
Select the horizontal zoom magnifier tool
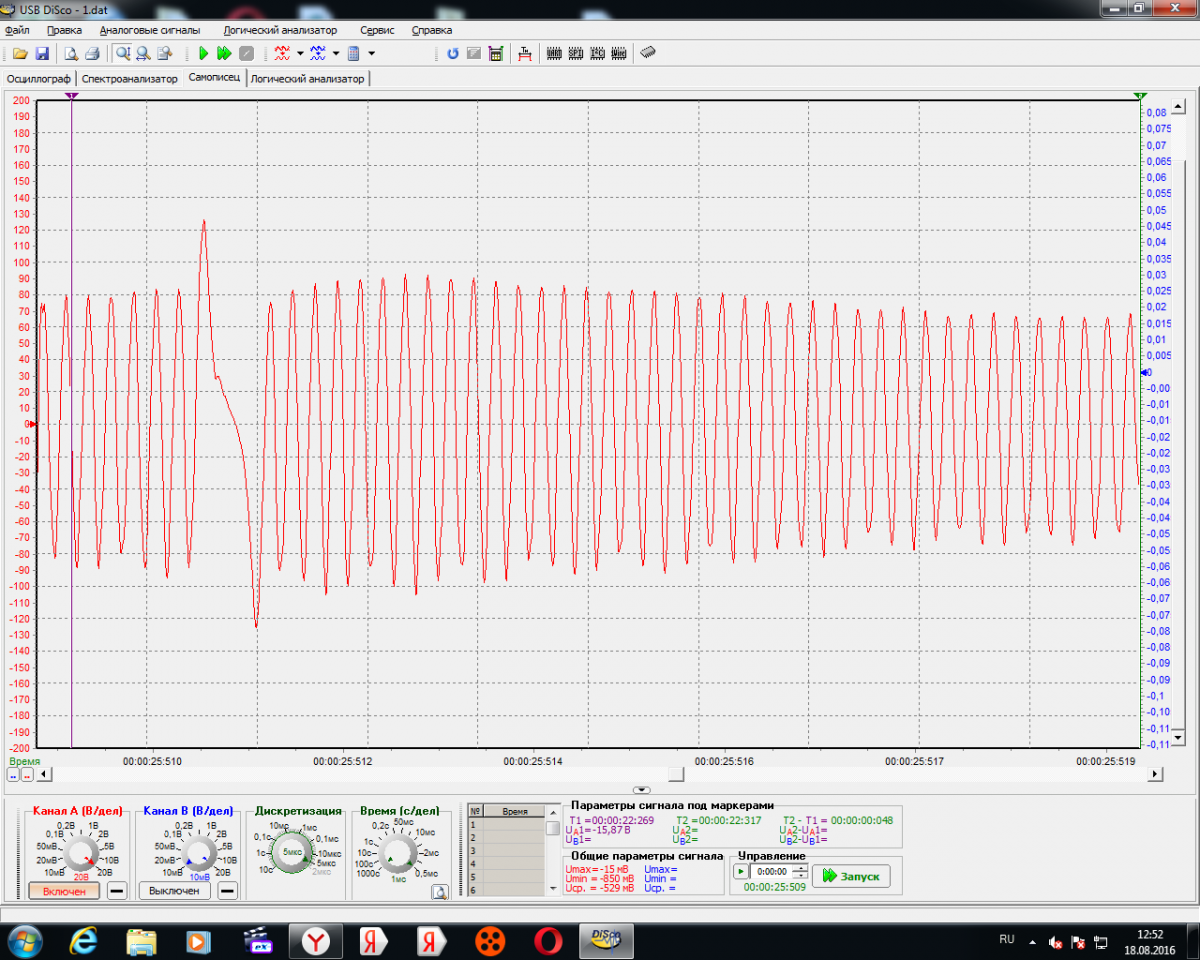[x=144, y=53]
